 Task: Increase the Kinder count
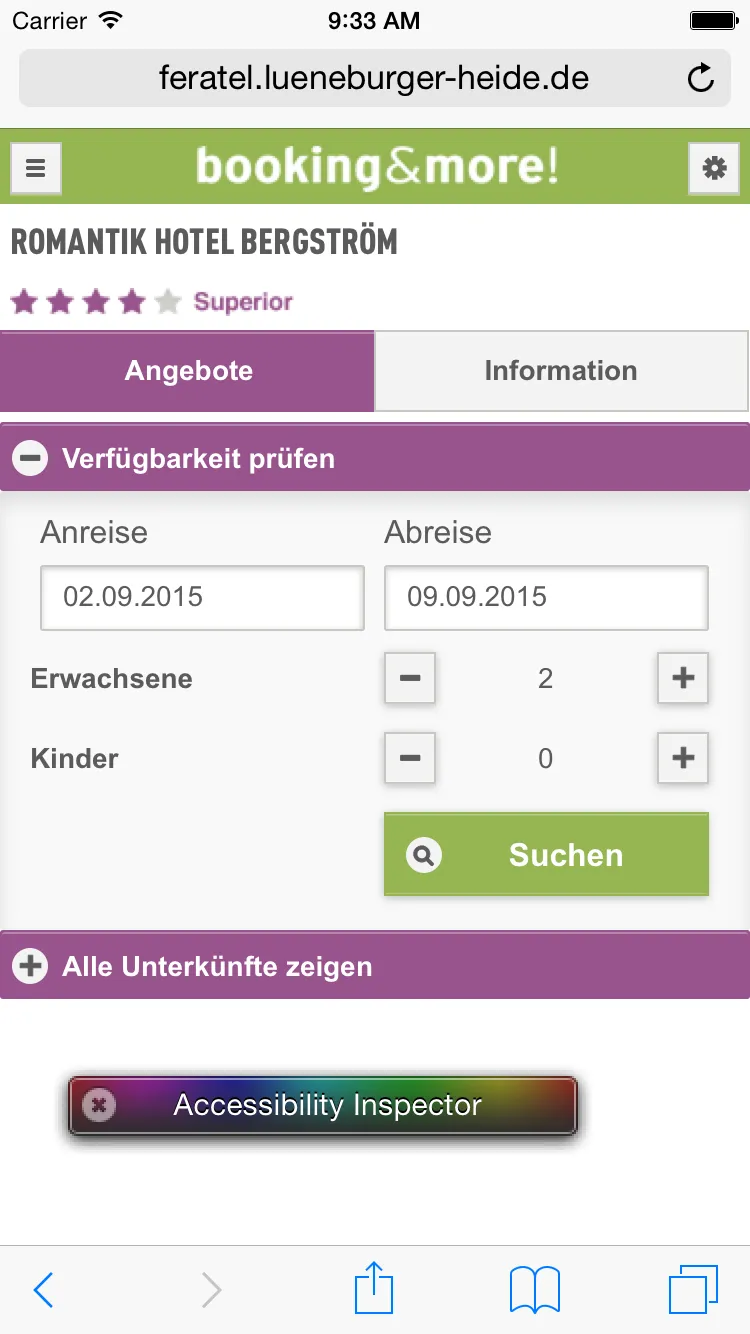pos(683,758)
